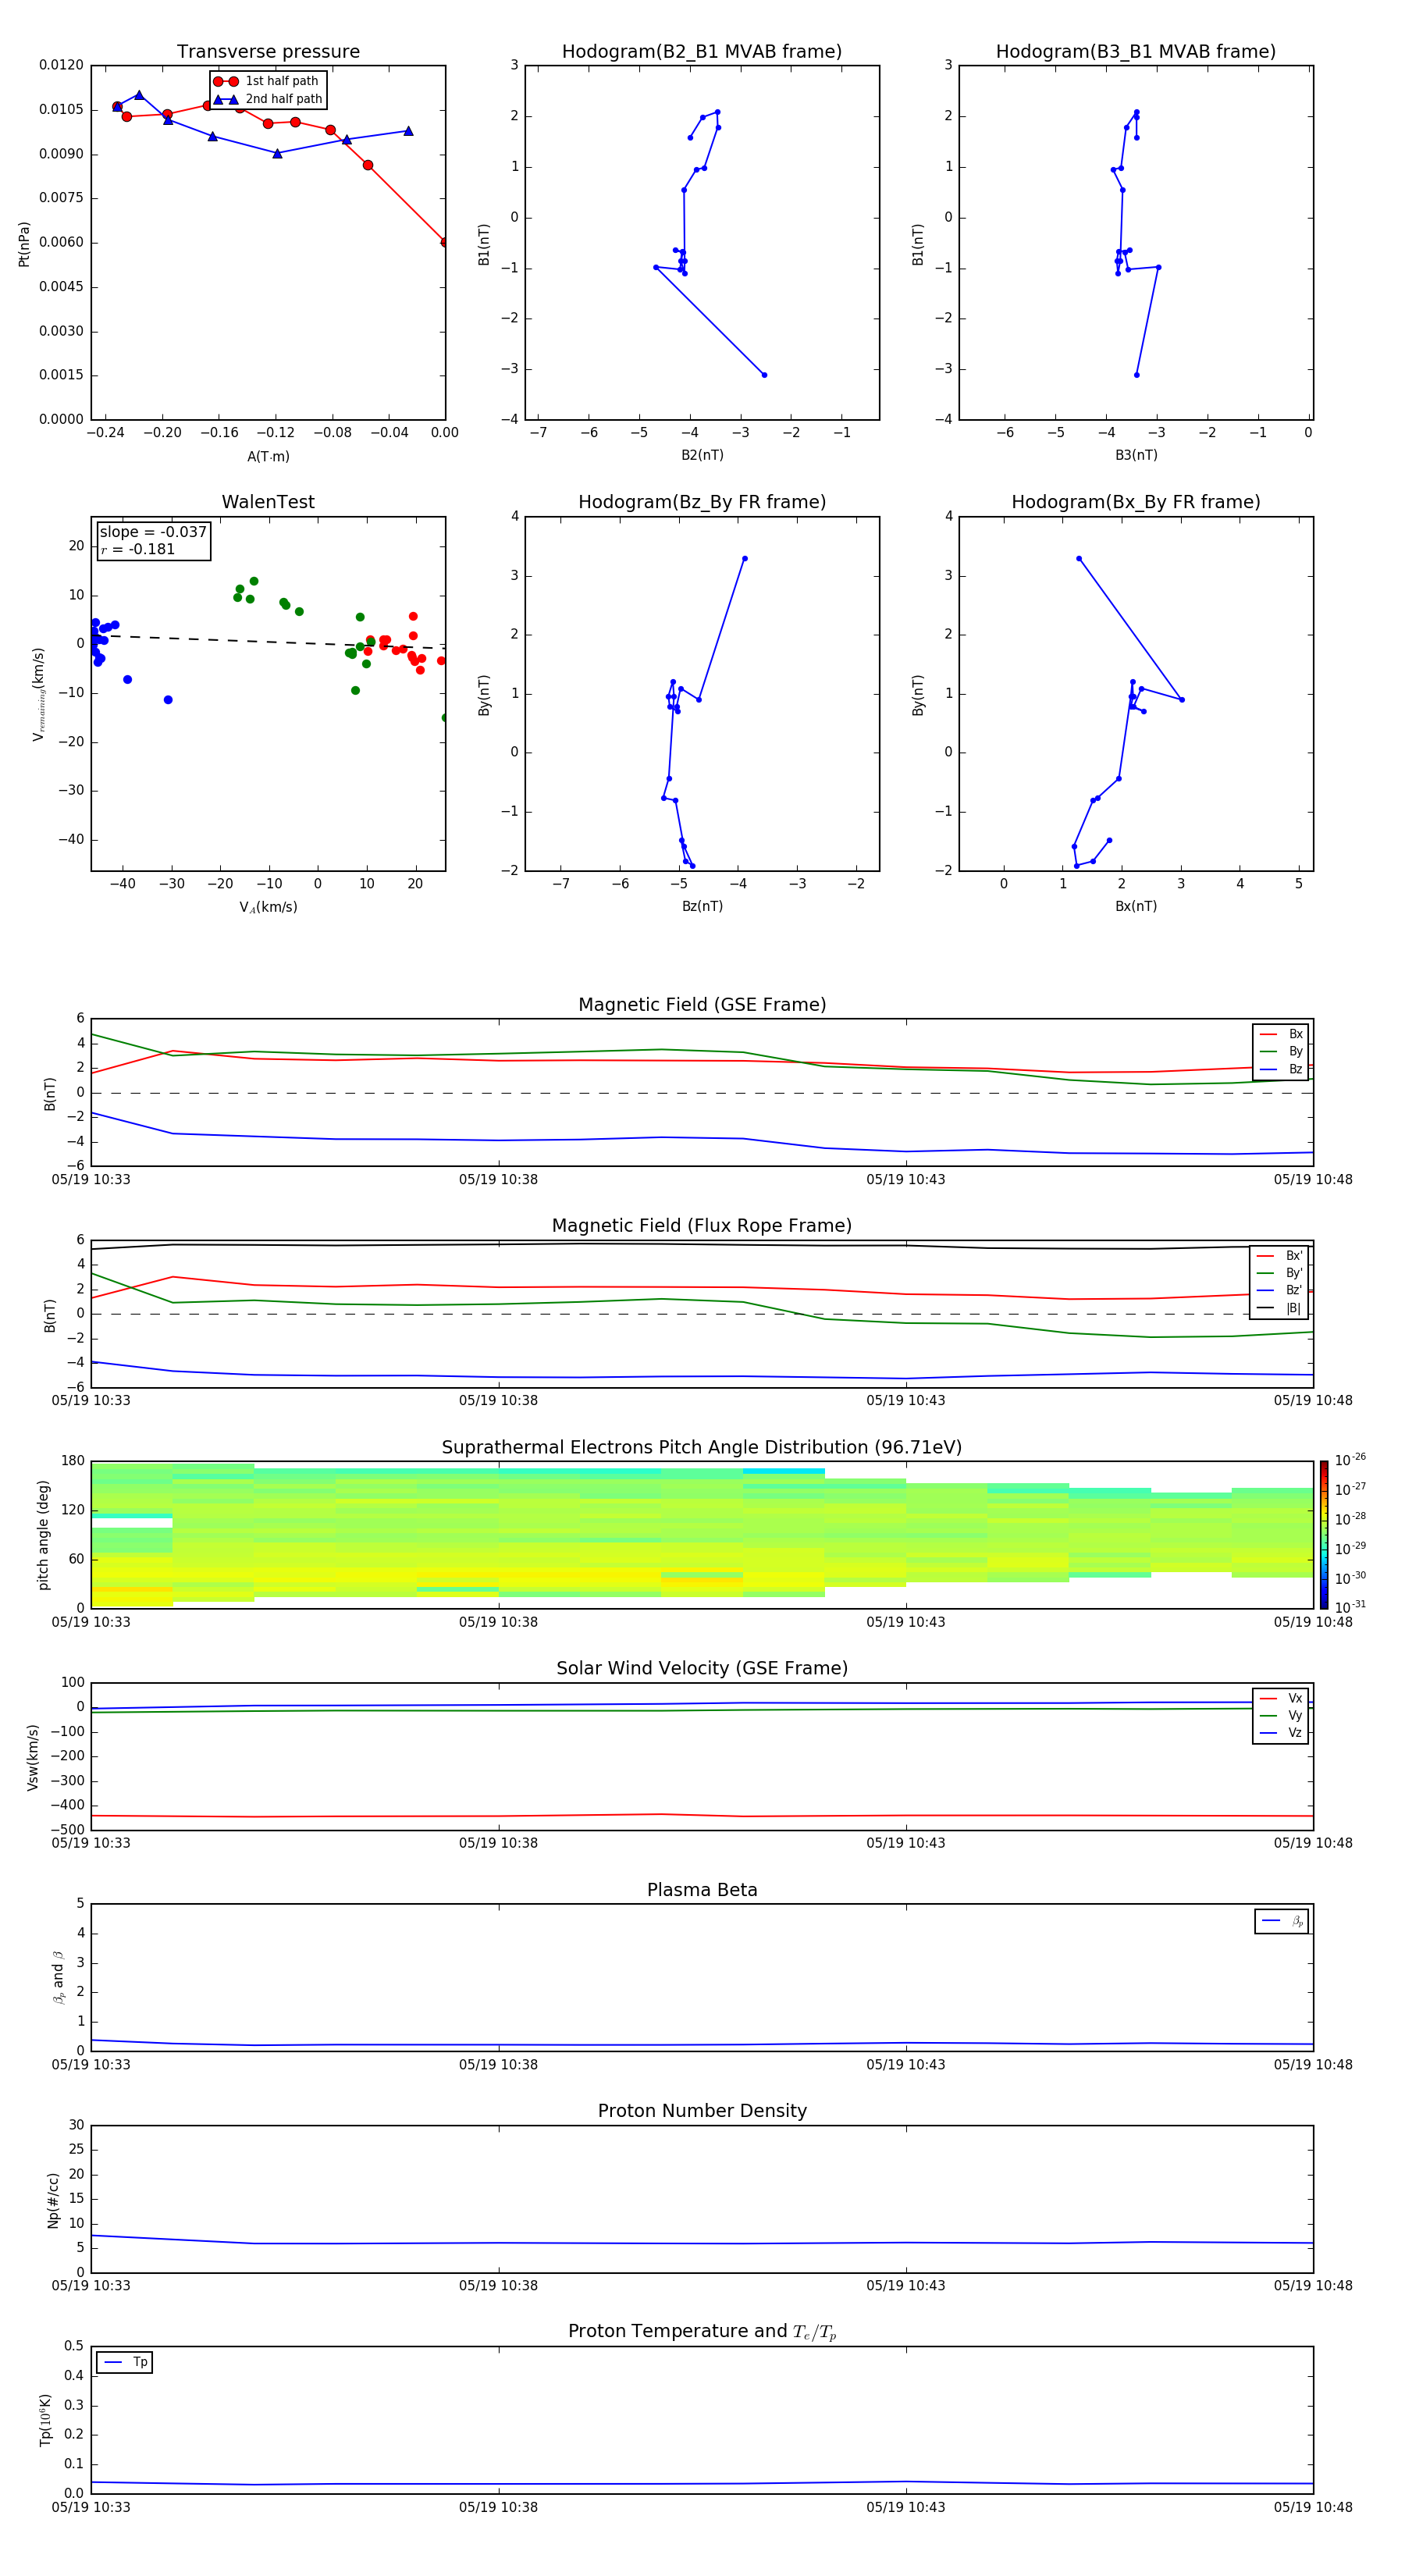Click the 'Transverse pressure' plot title
The width and height of the screenshot is (1405, 2576).
[x=268, y=52]
